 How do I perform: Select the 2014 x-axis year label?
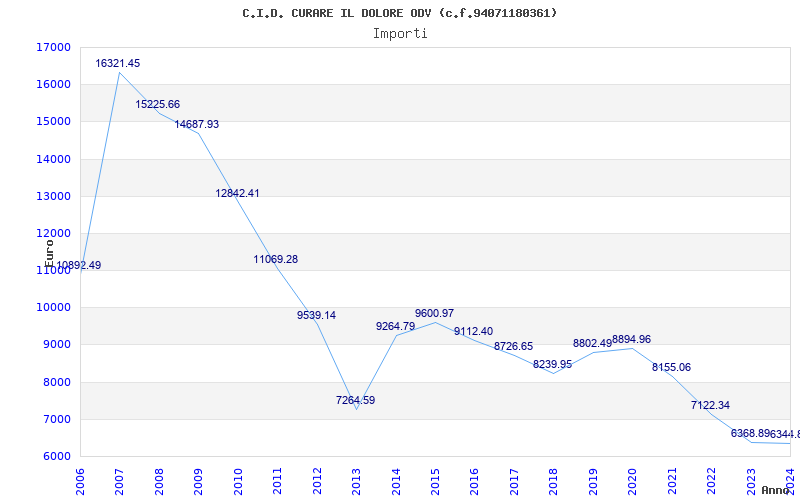(x=396, y=481)
